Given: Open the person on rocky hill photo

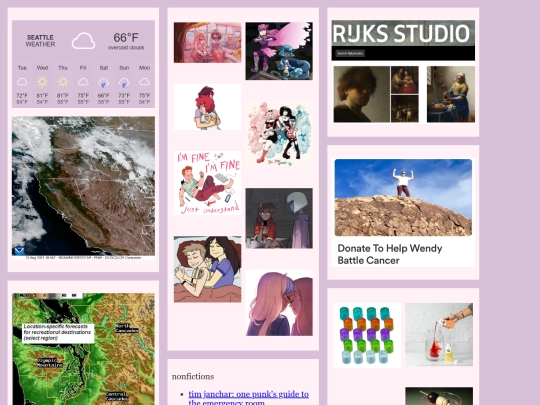Looking at the screenshot, I should coord(403,198).
